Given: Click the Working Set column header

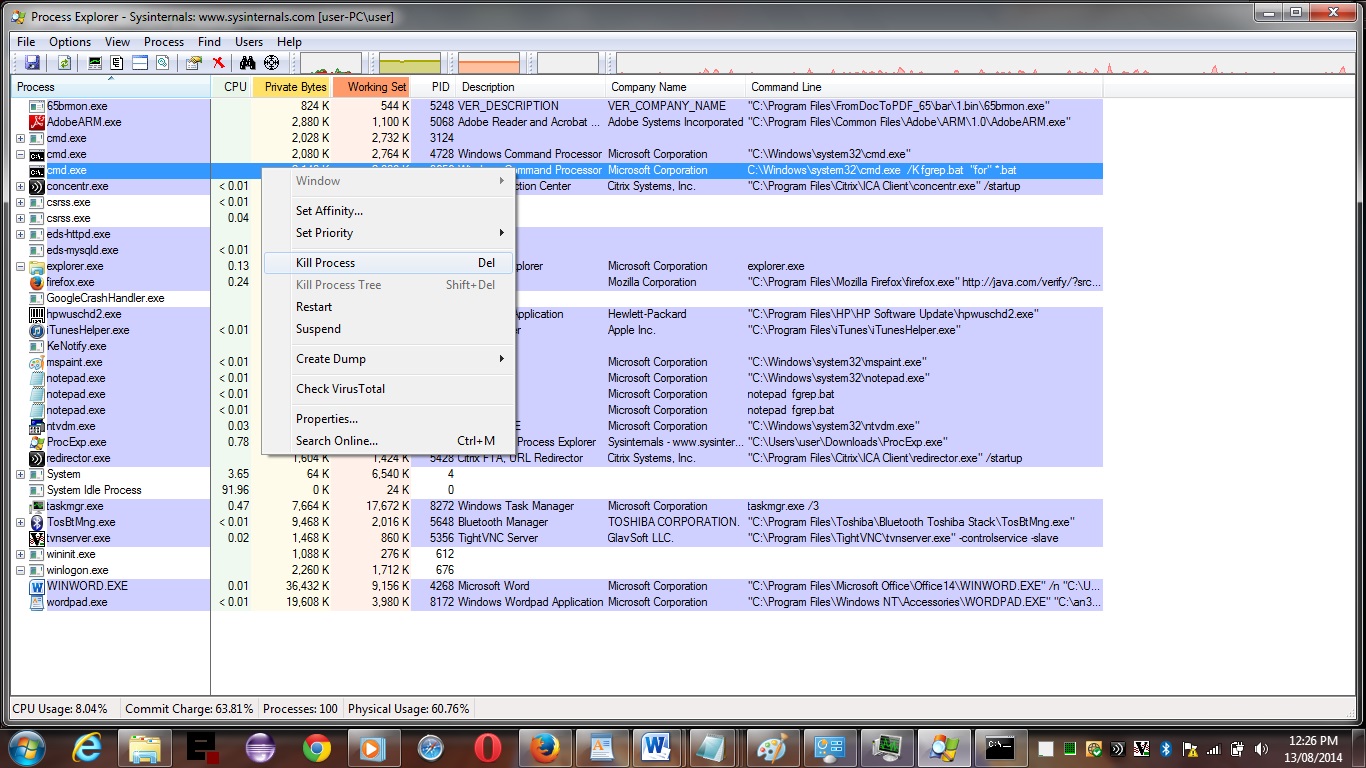Looking at the screenshot, I should [376, 87].
